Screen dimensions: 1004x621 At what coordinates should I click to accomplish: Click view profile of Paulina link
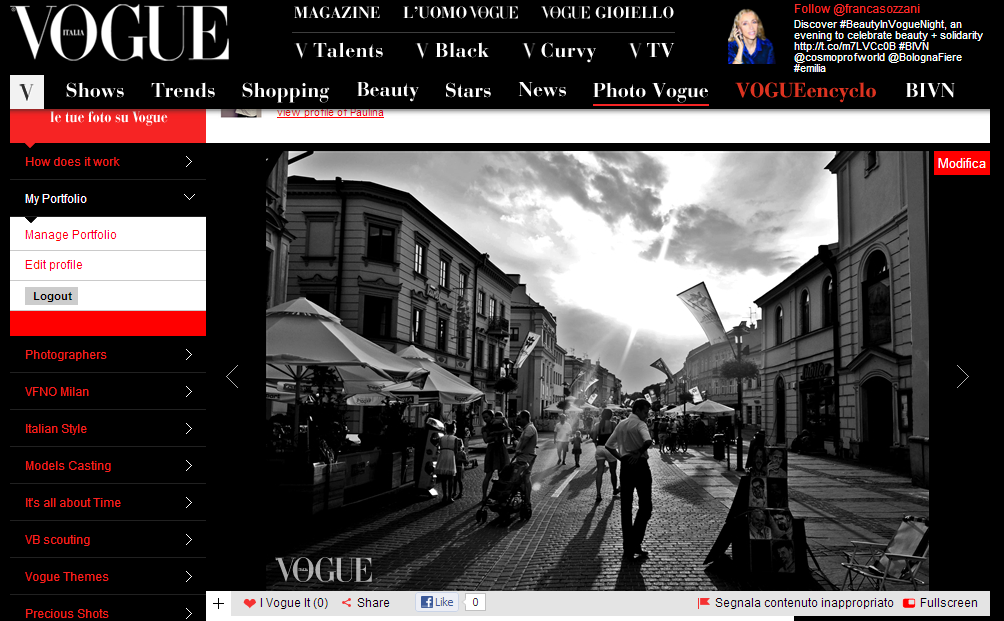[x=330, y=113]
